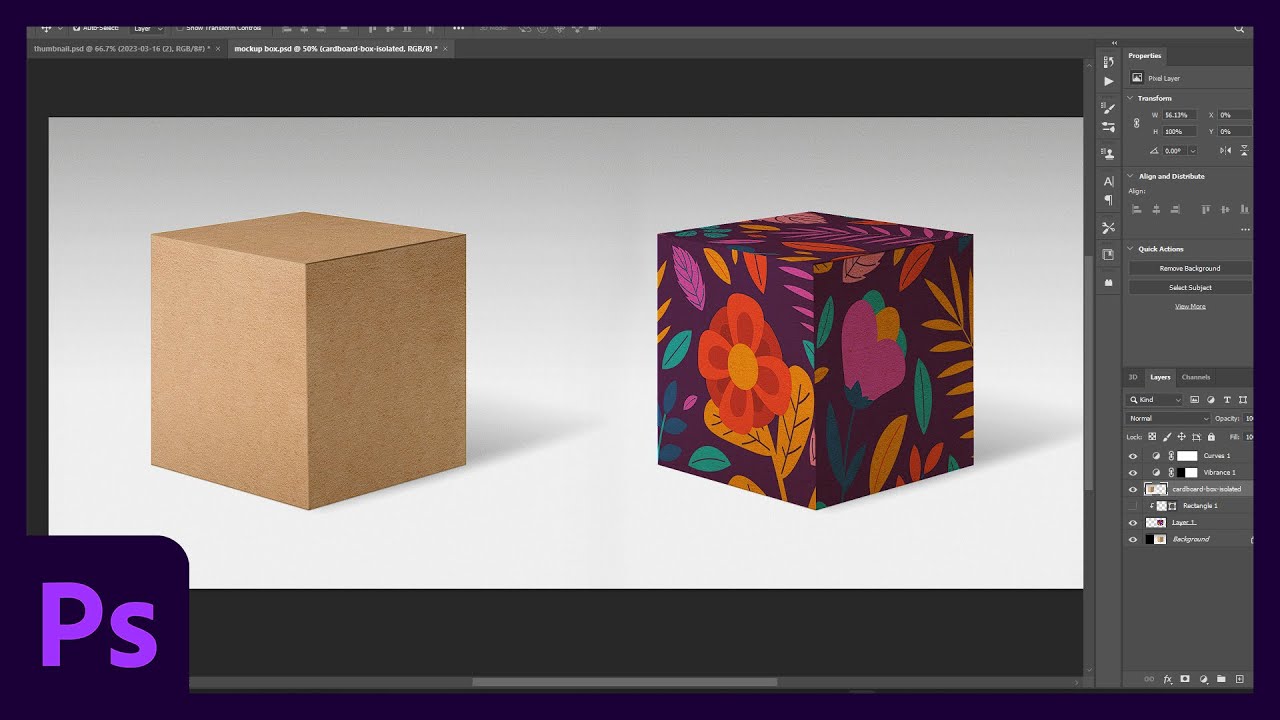Create new adjustment layer icon
The height and width of the screenshot is (720, 1280).
[x=1203, y=679]
